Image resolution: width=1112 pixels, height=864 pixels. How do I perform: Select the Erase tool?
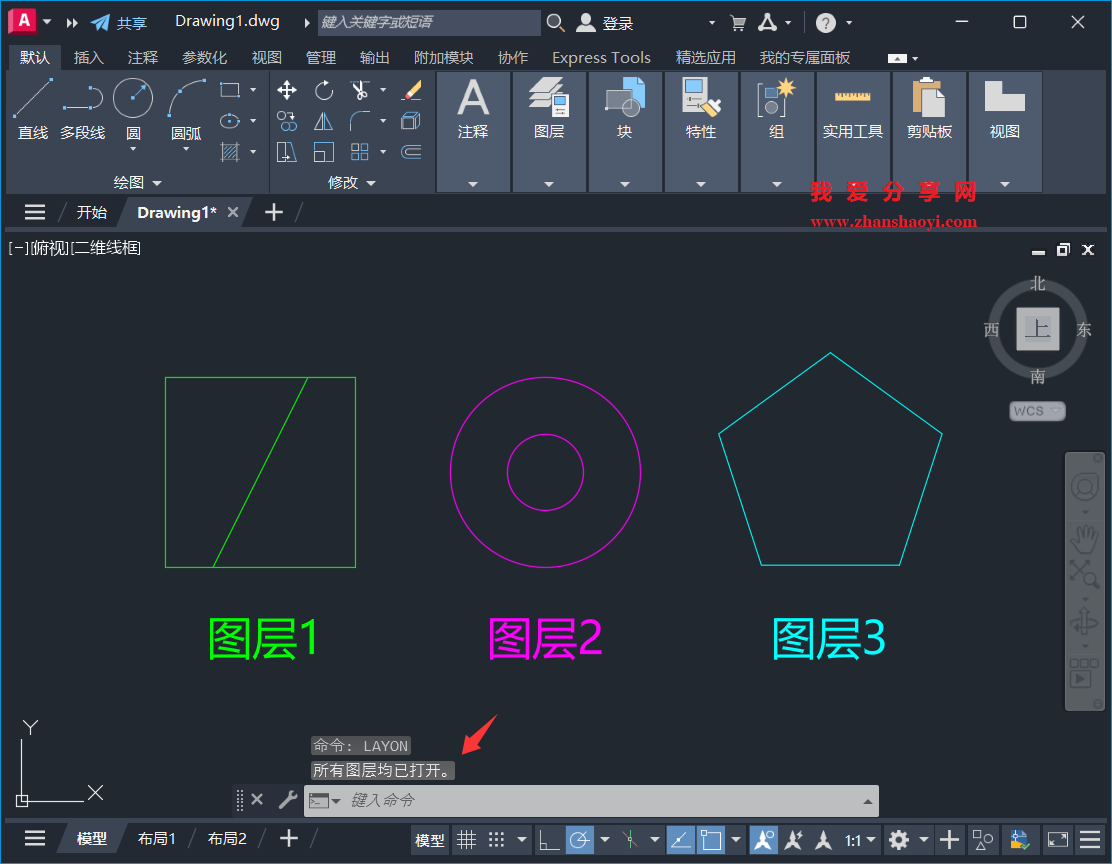pos(411,90)
